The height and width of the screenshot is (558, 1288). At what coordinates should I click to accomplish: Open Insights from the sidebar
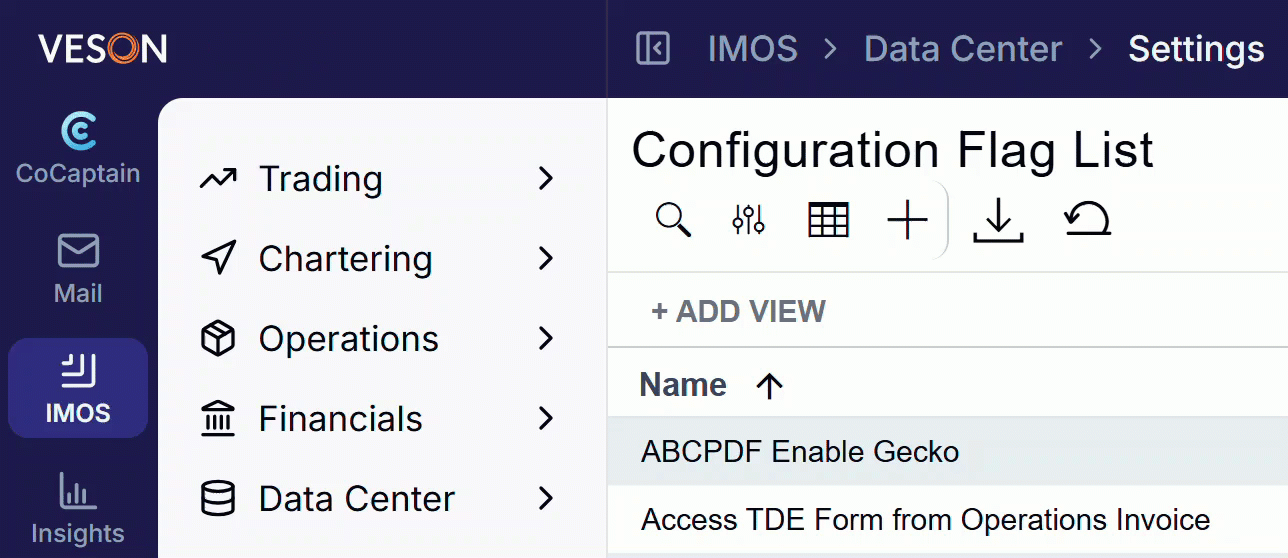[78, 508]
